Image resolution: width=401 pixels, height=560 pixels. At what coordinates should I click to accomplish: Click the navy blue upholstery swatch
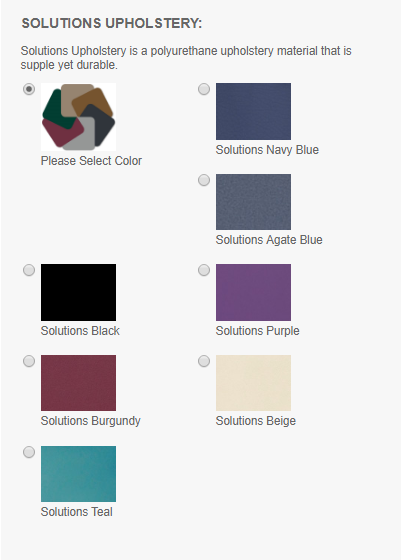point(254,111)
